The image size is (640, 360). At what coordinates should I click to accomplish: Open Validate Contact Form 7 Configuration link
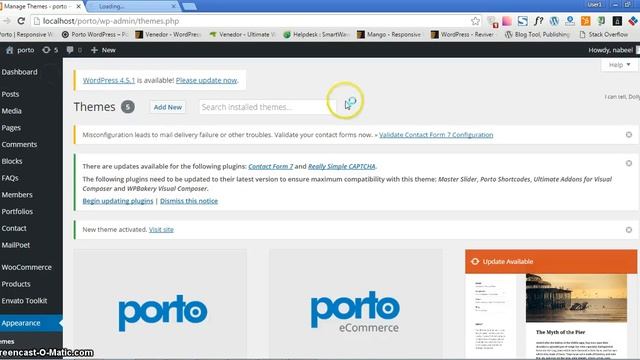436,135
